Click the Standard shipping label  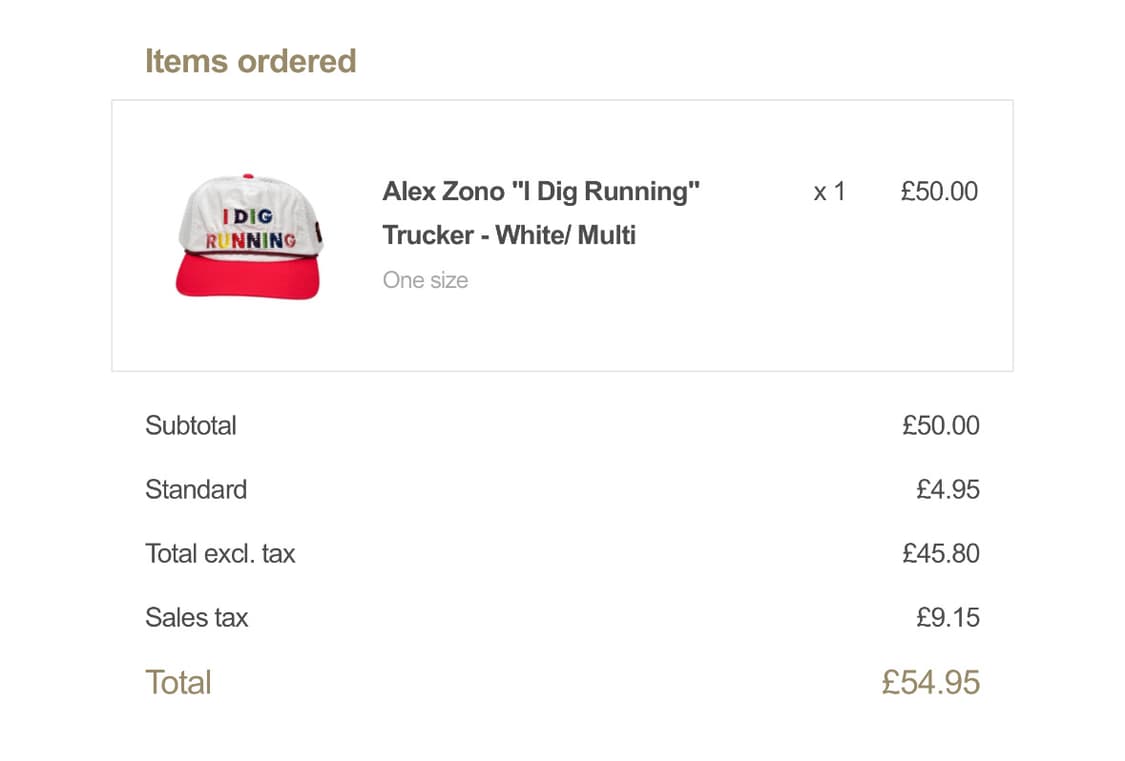(196, 489)
